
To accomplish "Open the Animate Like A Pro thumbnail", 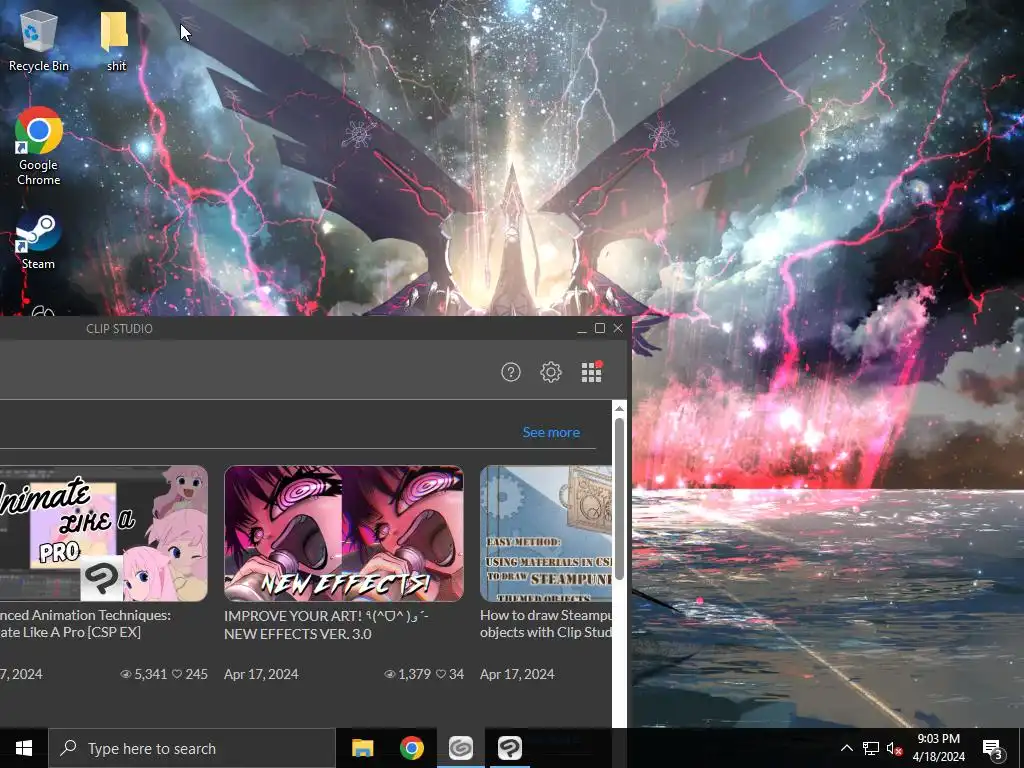I will pyautogui.click(x=103, y=534).
